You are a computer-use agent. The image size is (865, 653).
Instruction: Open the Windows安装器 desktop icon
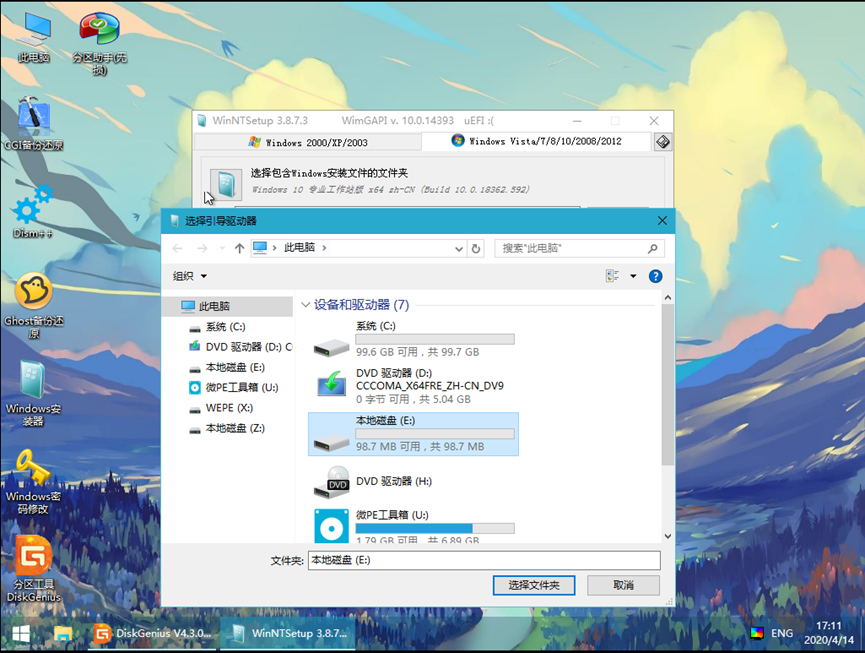pos(33,394)
